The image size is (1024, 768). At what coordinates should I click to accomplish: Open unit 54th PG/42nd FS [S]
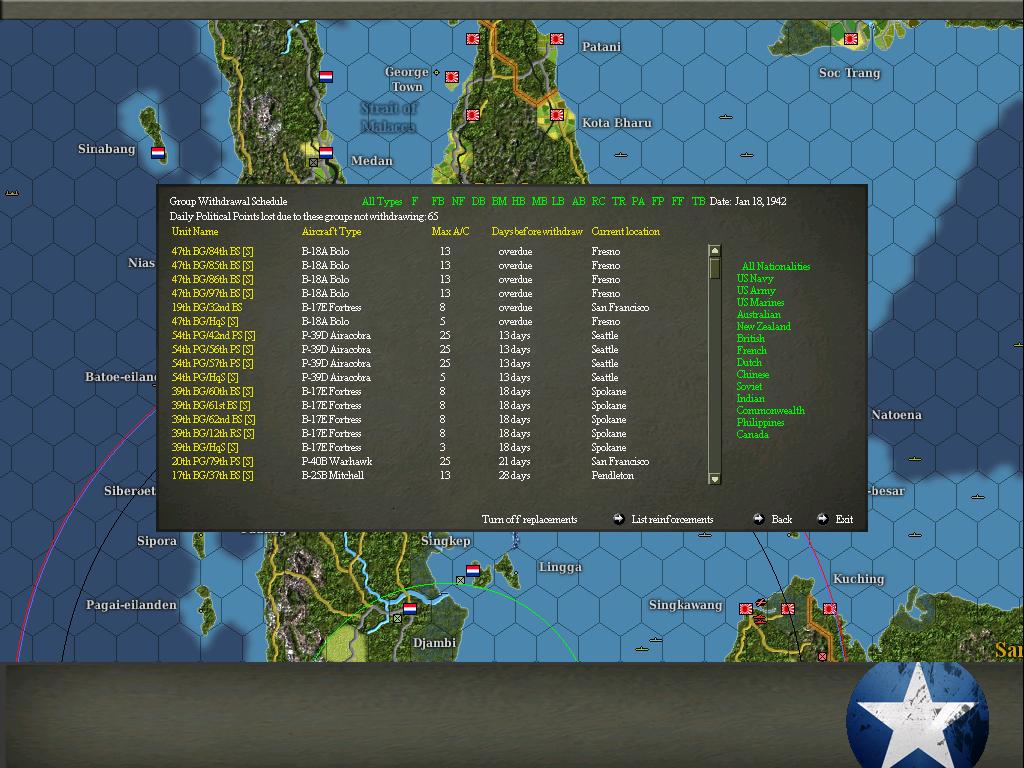(213, 336)
